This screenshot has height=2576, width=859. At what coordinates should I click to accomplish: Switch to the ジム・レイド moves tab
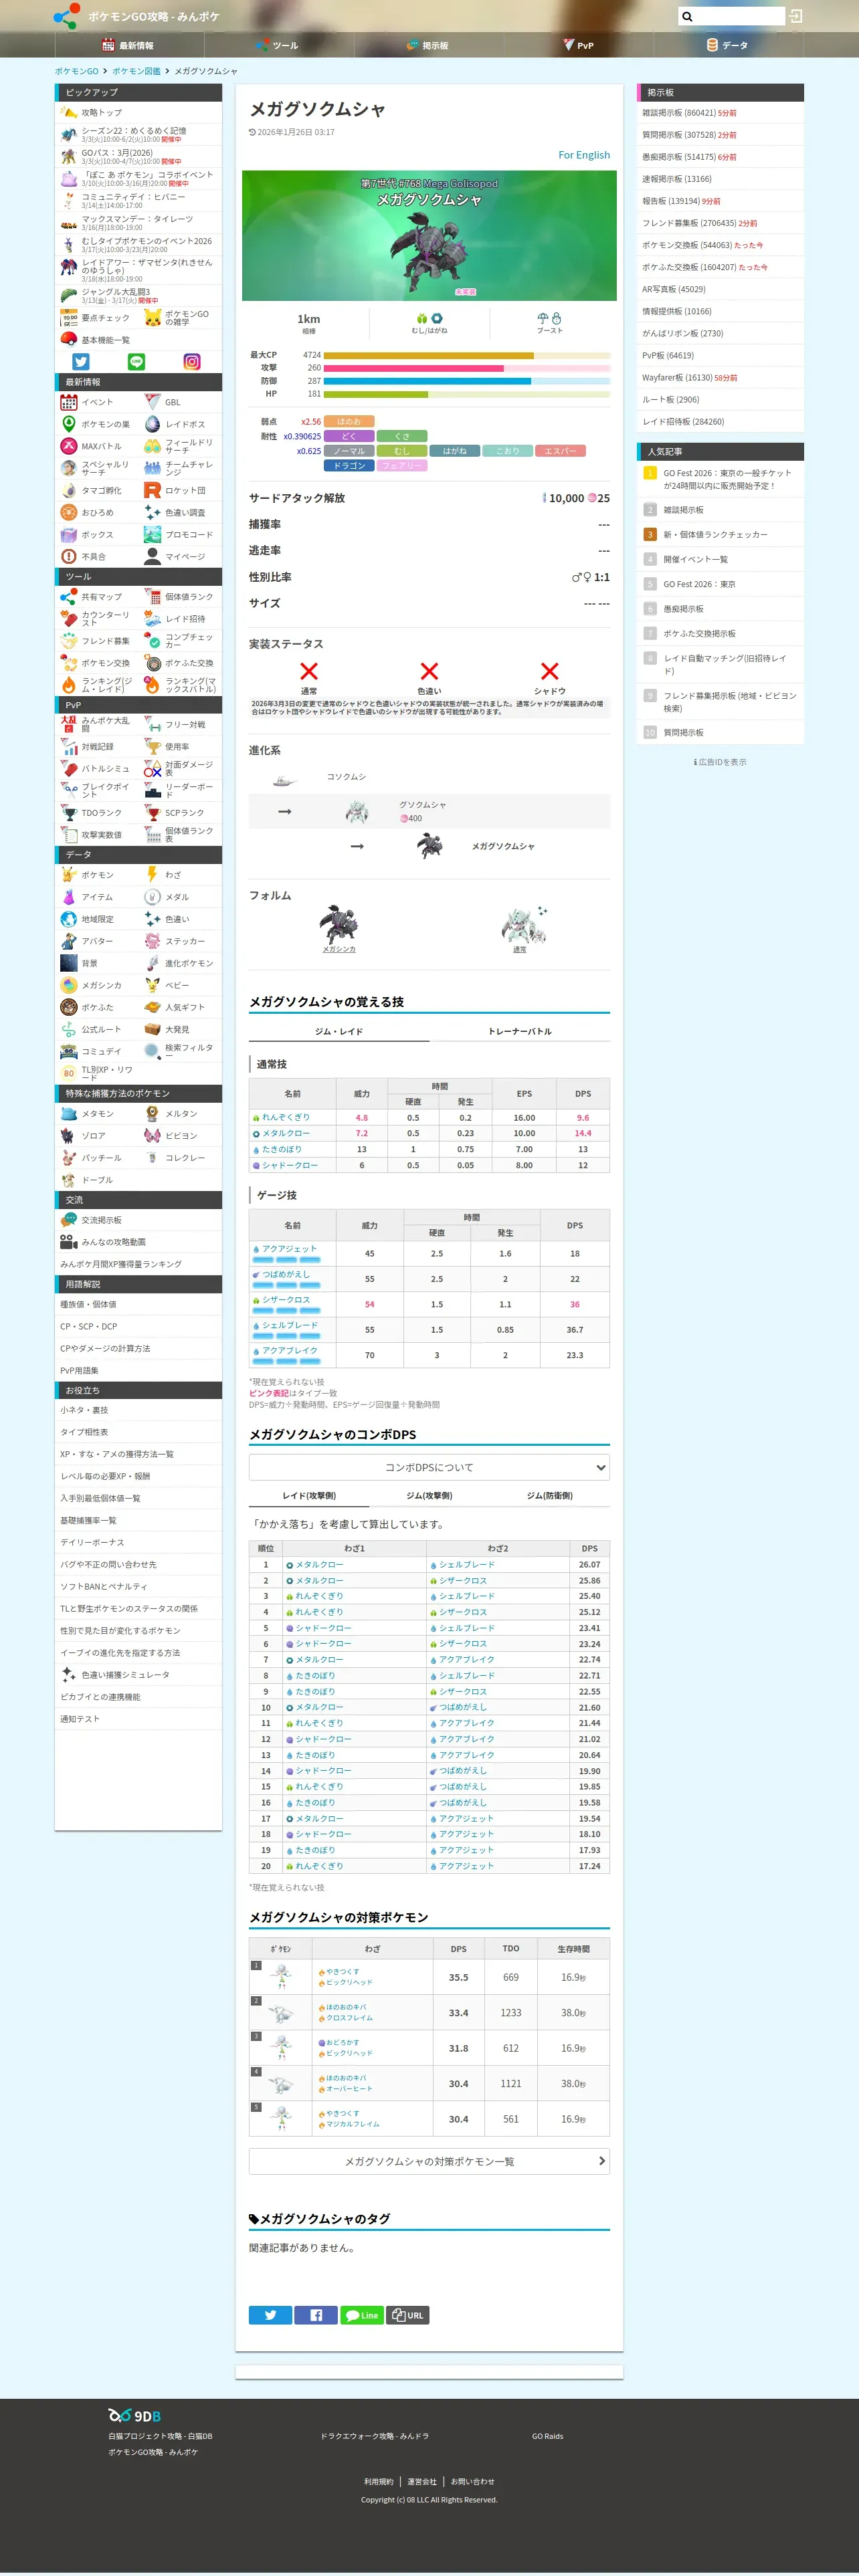(x=339, y=1031)
